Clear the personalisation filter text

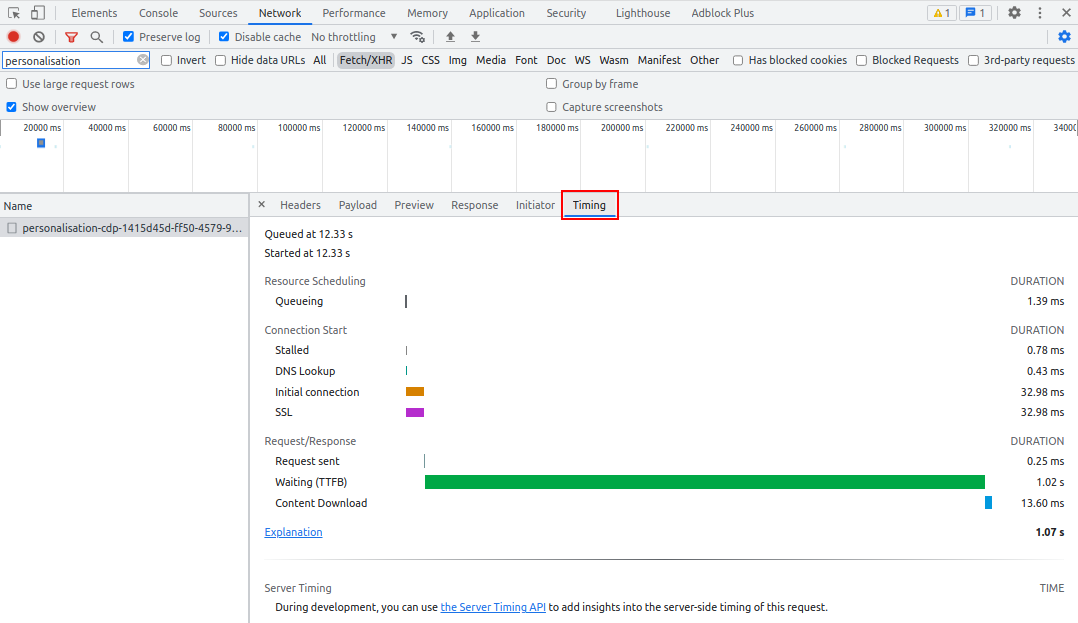coord(142,60)
